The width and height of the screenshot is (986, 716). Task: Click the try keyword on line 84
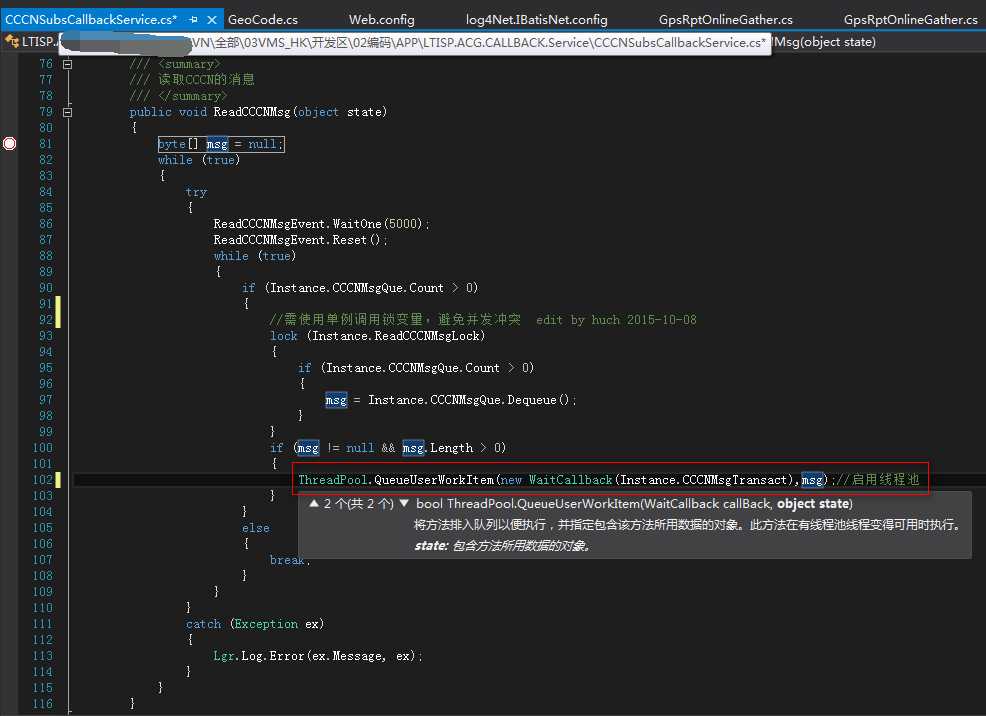pyautogui.click(x=196, y=192)
